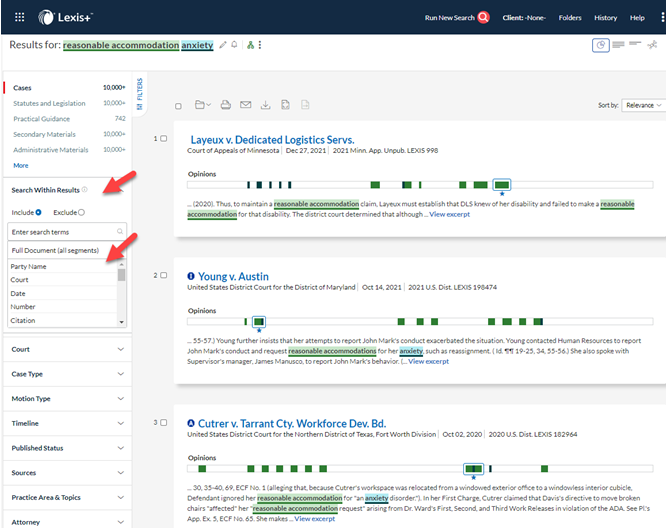This screenshot has height=529, width=666.
Task: Click the info icon beside Search Within Results
Action: (85, 190)
